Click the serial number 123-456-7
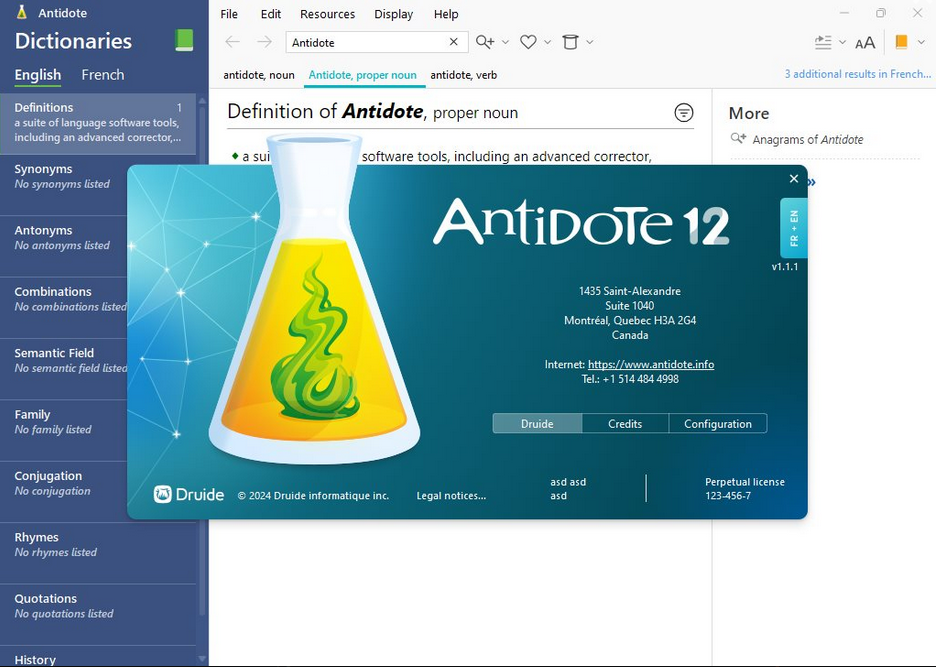Screen dimensions: 936x667 [728, 496]
